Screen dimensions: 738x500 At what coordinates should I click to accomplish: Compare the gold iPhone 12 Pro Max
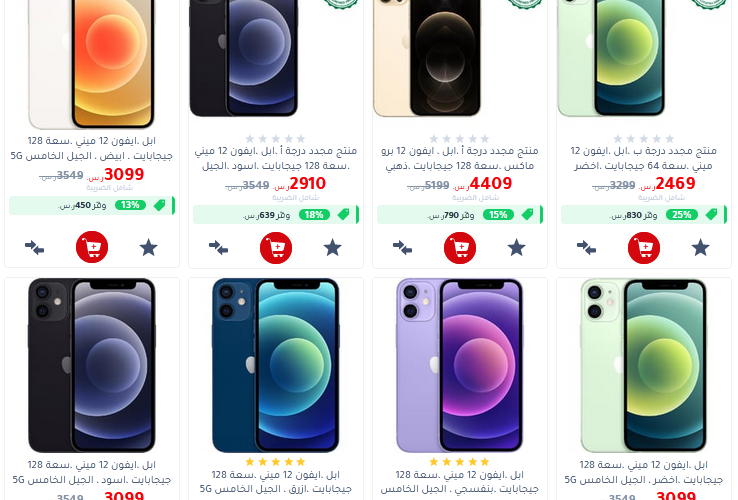click(402, 247)
